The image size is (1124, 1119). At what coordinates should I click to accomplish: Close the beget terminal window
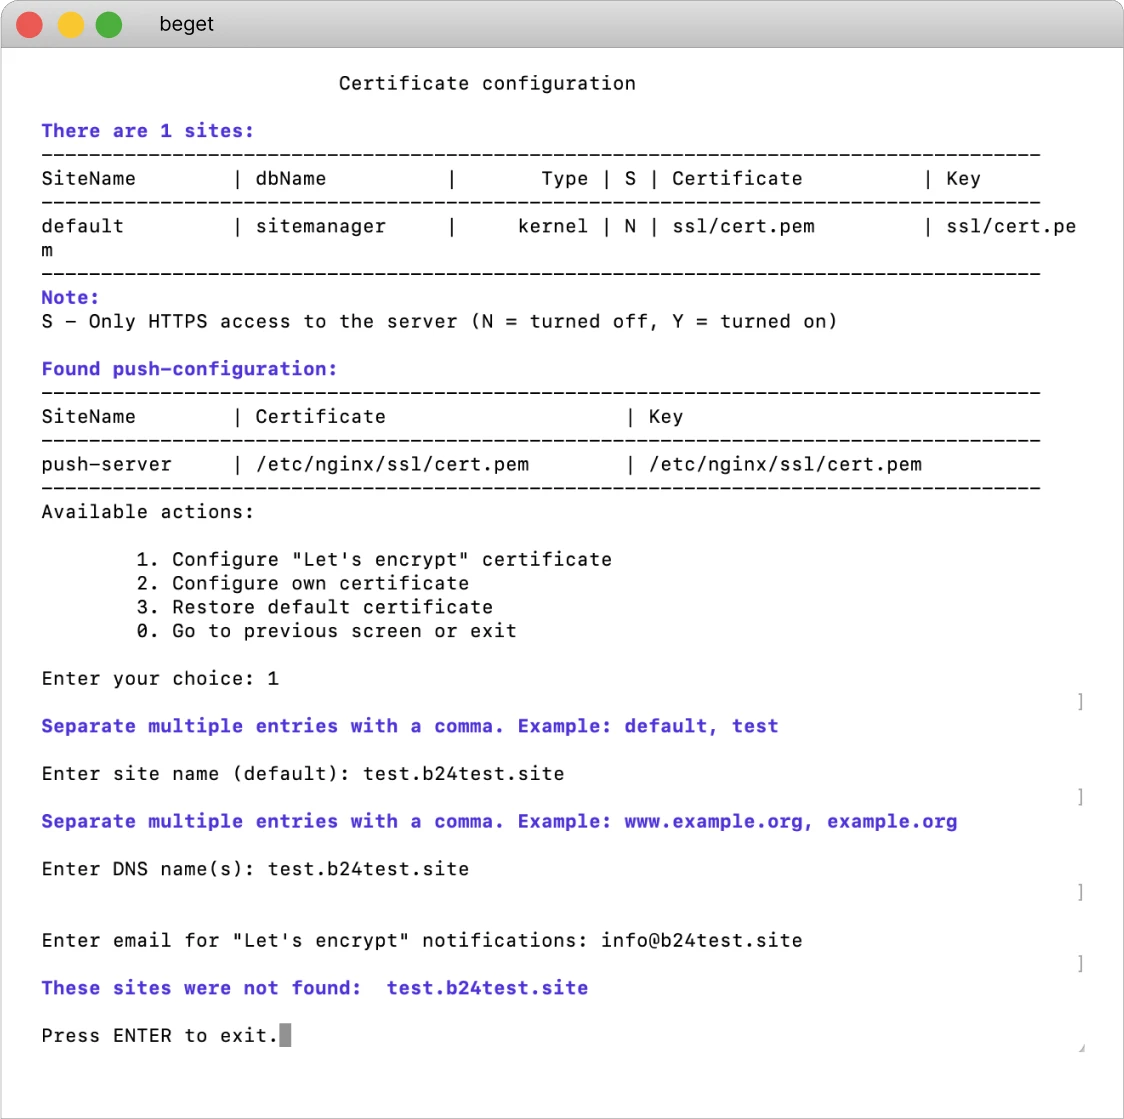pyautogui.click(x=30, y=25)
